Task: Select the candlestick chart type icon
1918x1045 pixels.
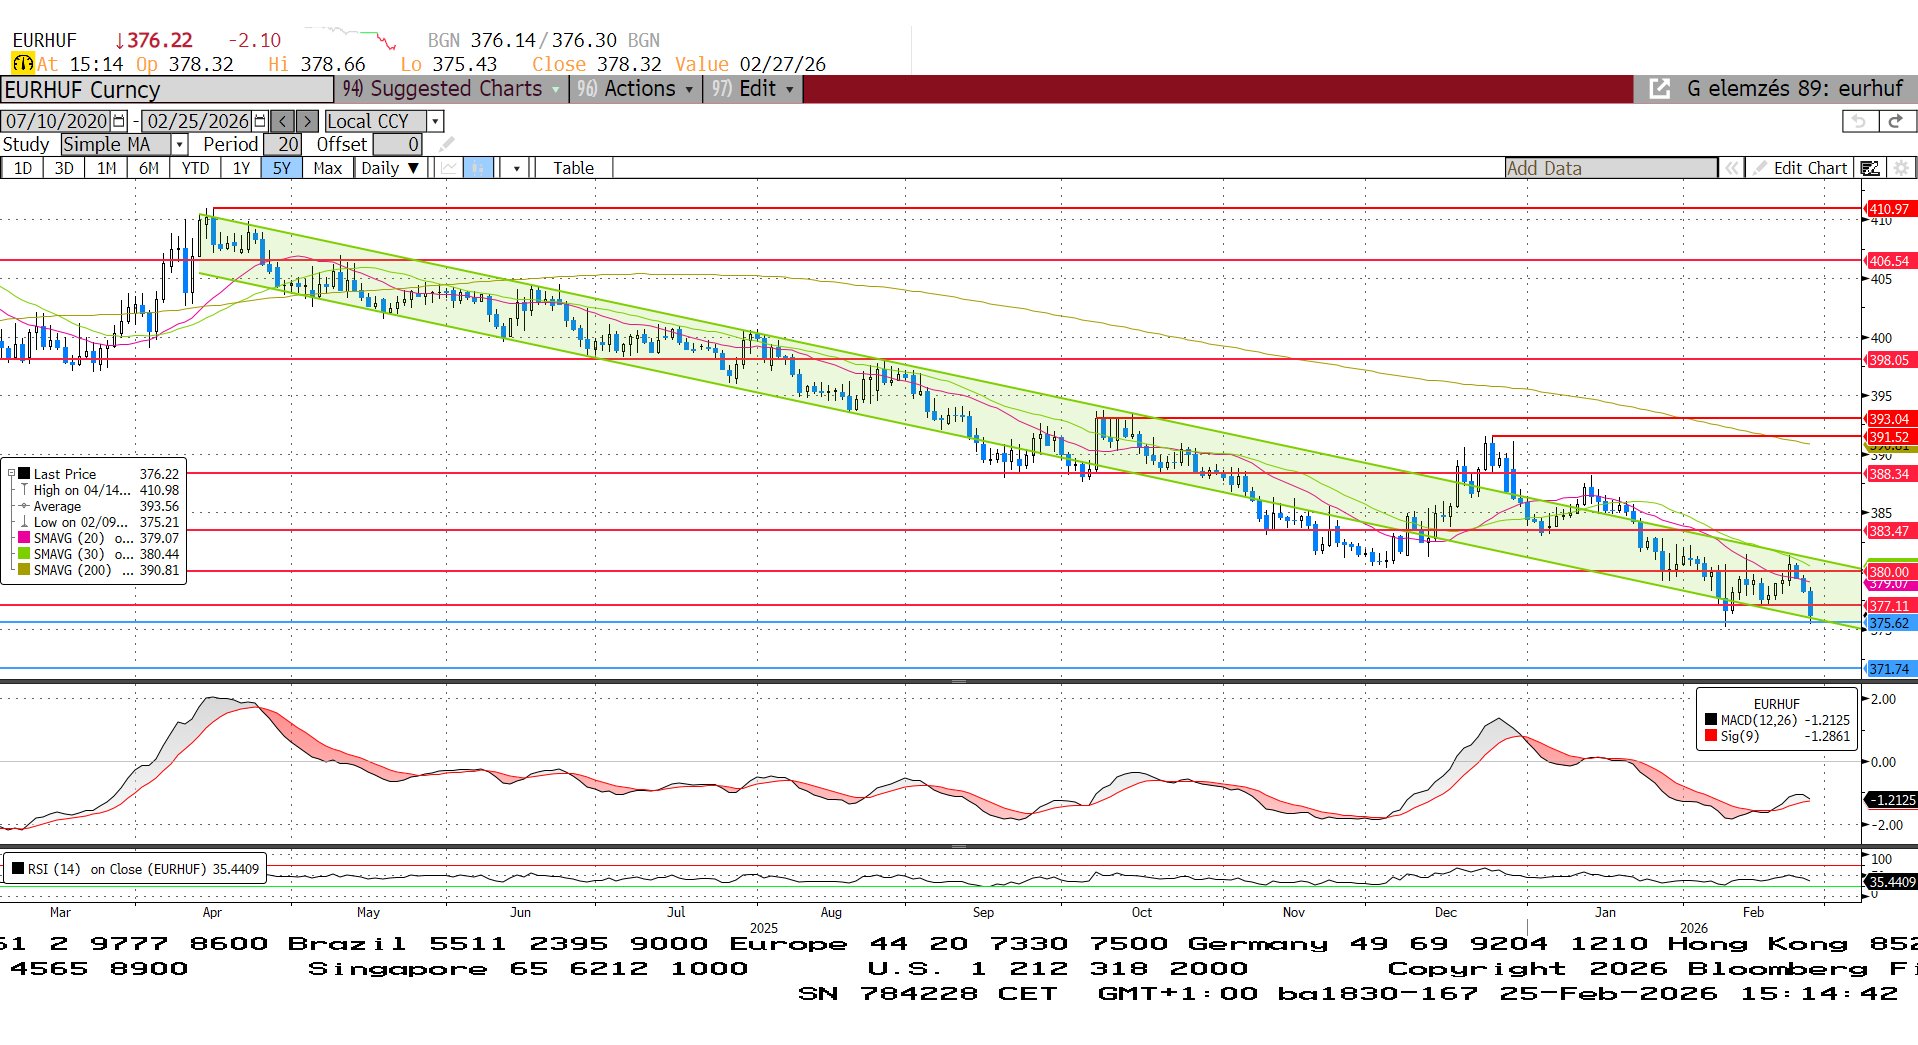Action: click(x=479, y=168)
